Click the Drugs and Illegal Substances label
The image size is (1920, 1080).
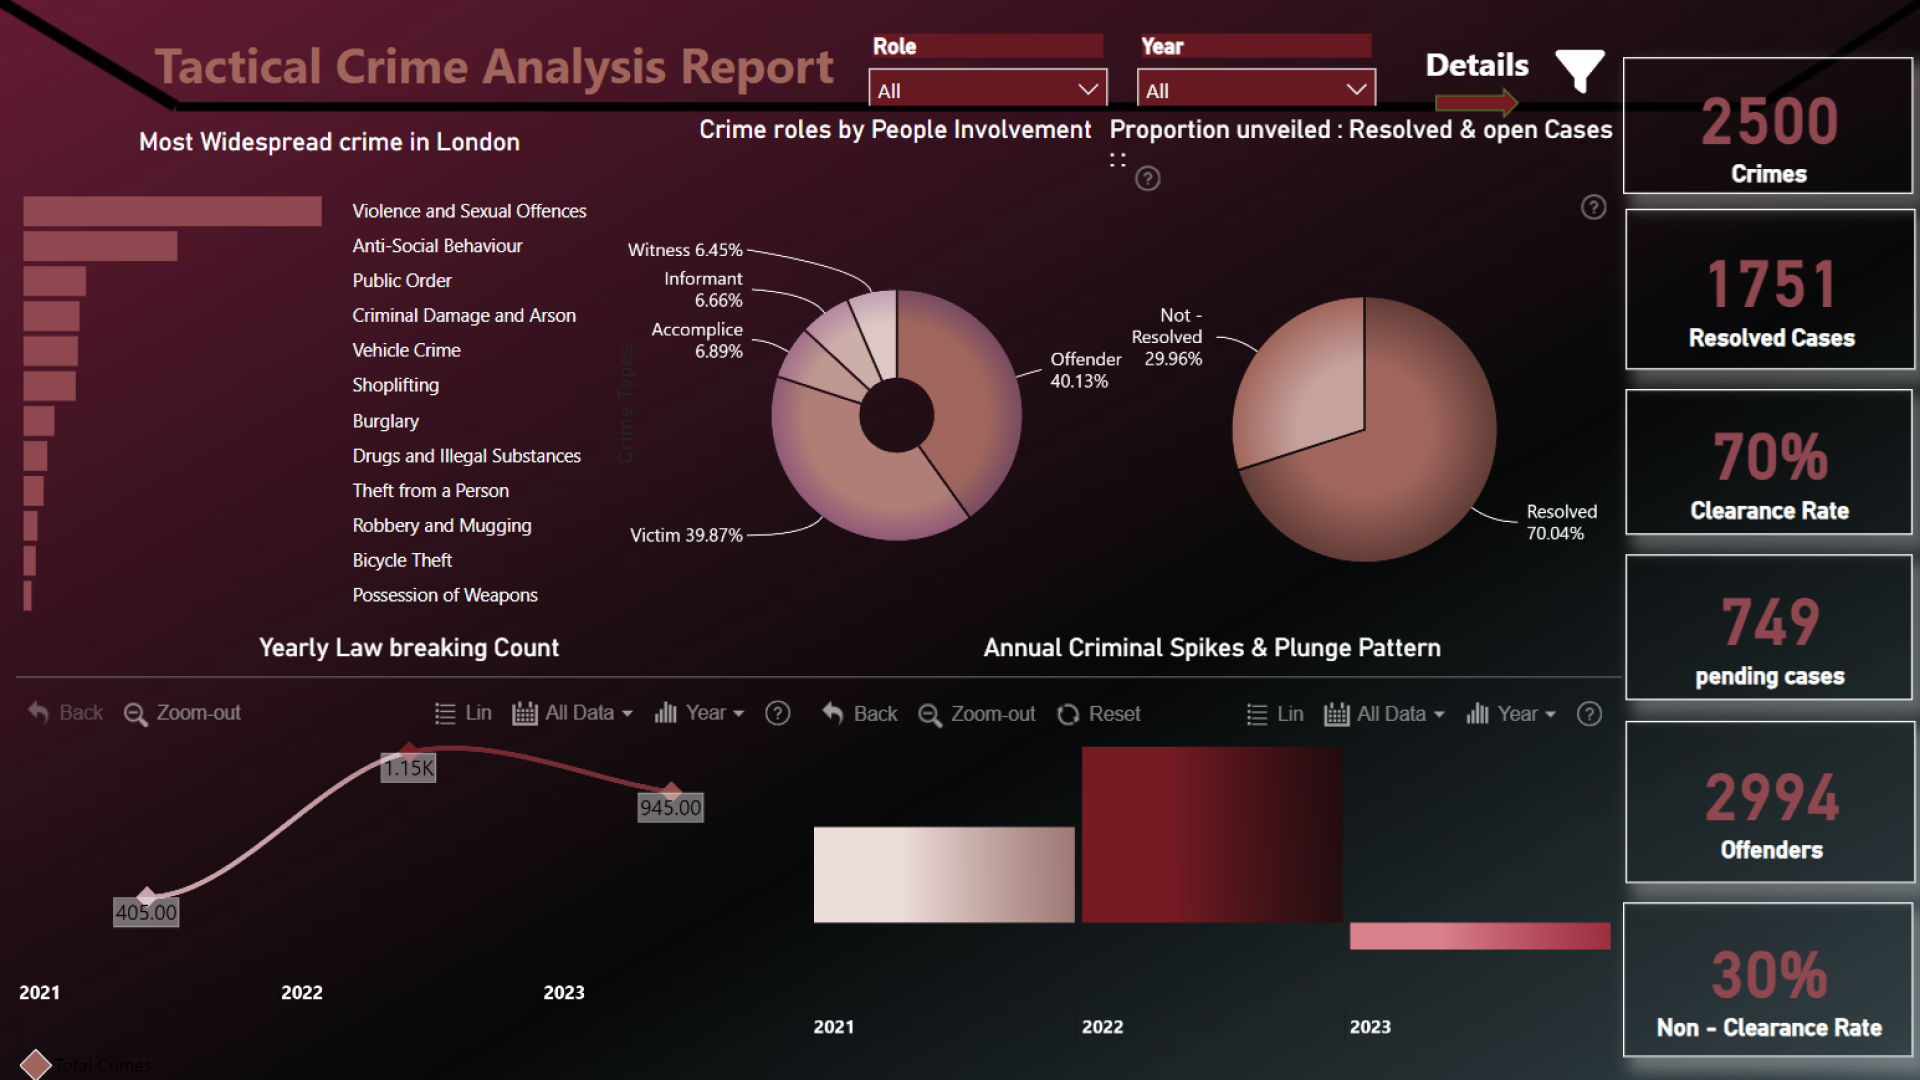click(466, 456)
